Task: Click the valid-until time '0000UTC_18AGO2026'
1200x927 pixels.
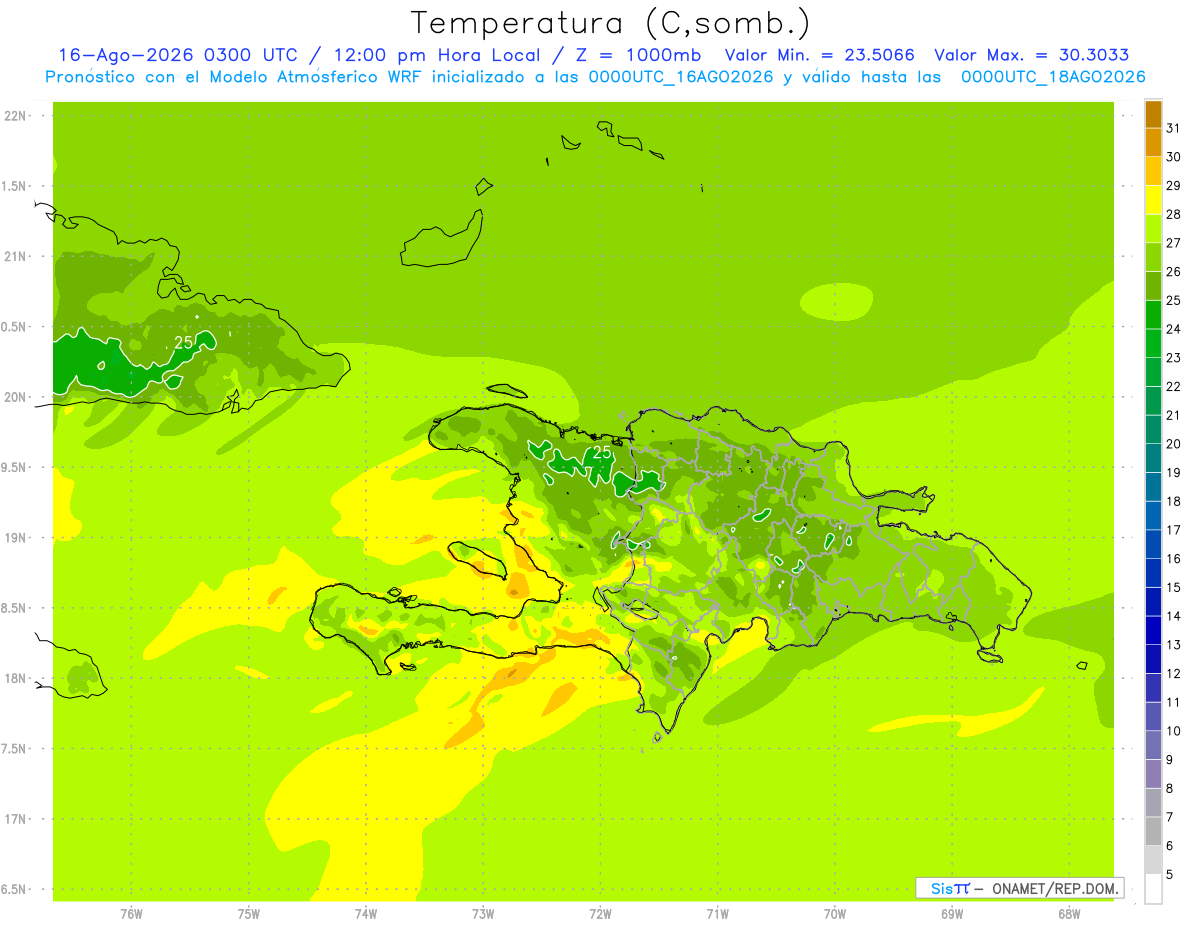Action: [1053, 77]
